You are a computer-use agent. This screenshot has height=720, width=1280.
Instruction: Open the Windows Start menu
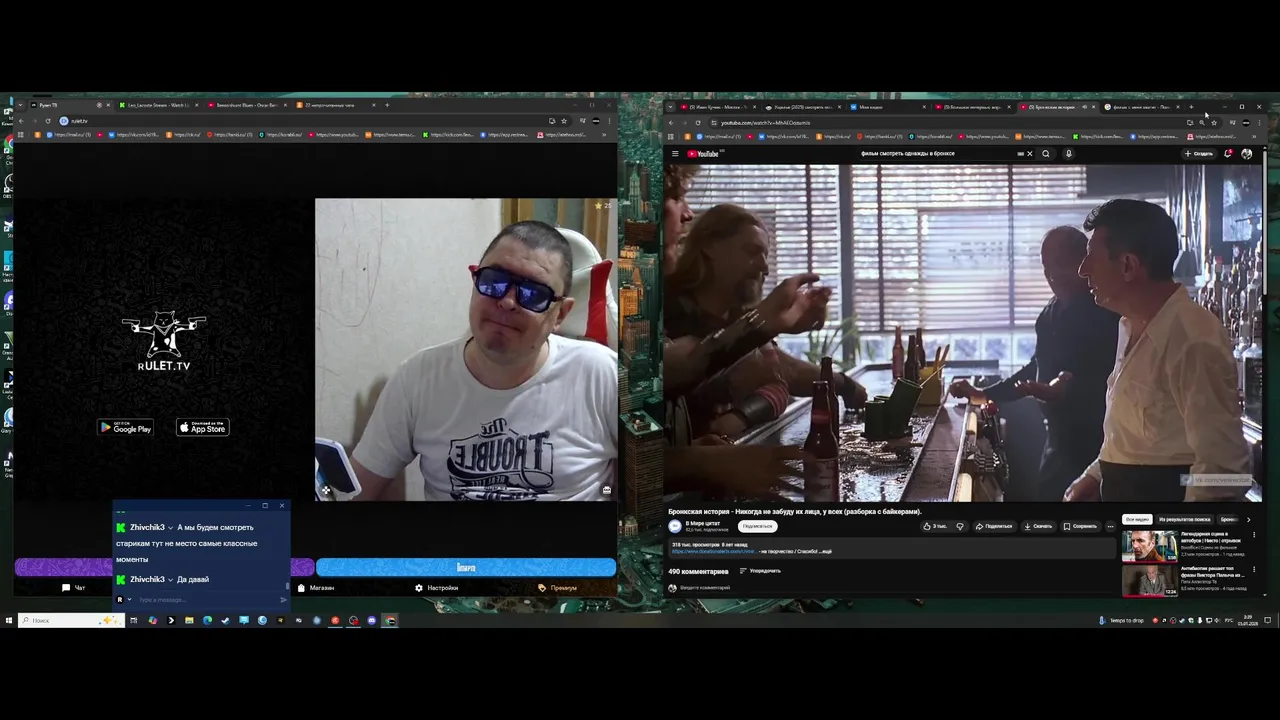click(9, 620)
